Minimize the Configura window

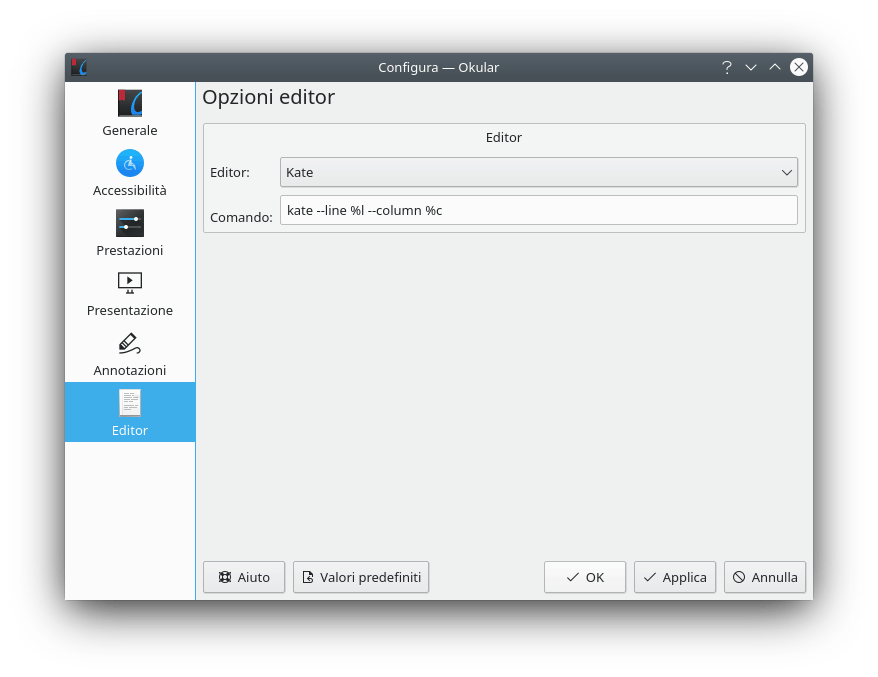coord(751,67)
